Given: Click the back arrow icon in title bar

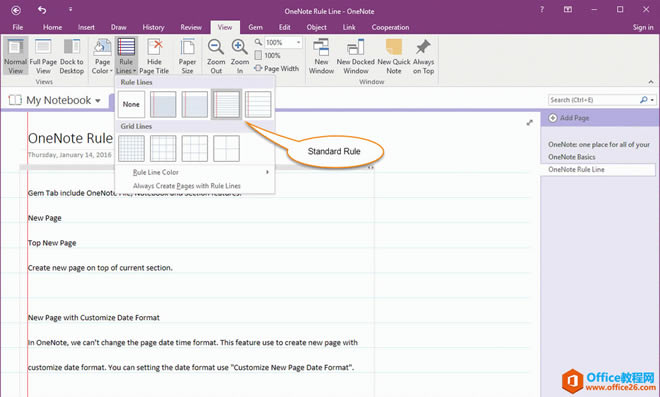Looking at the screenshot, I should 16,10.
